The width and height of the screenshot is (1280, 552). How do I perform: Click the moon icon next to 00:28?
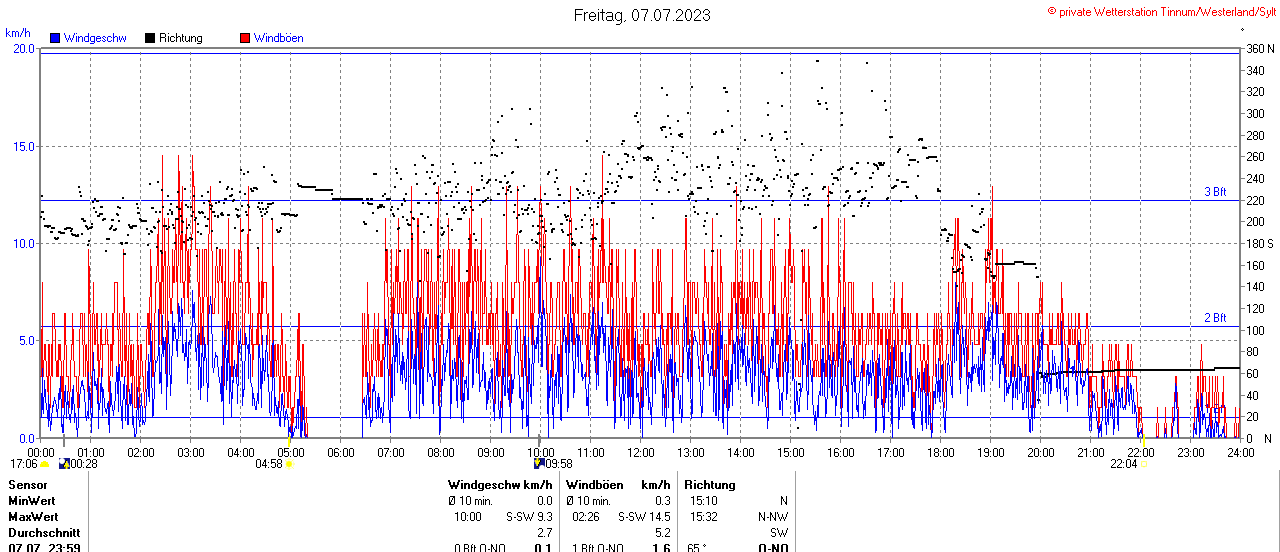[x=65, y=464]
